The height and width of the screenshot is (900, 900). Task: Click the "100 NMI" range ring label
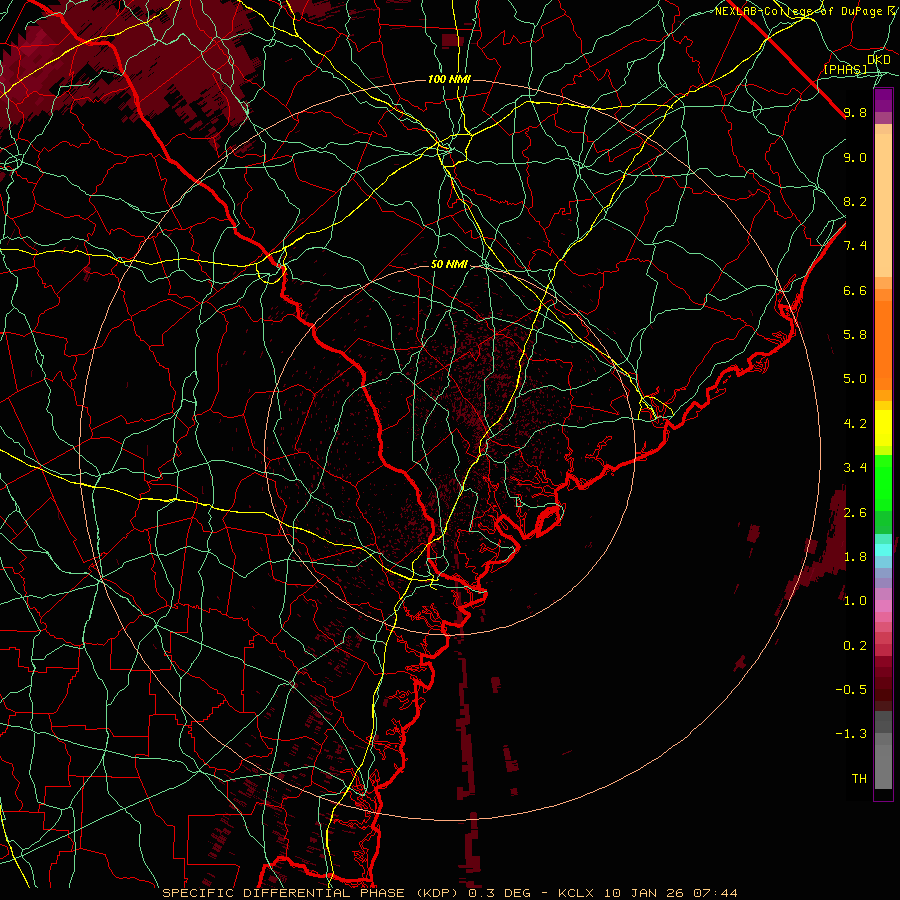[449, 79]
